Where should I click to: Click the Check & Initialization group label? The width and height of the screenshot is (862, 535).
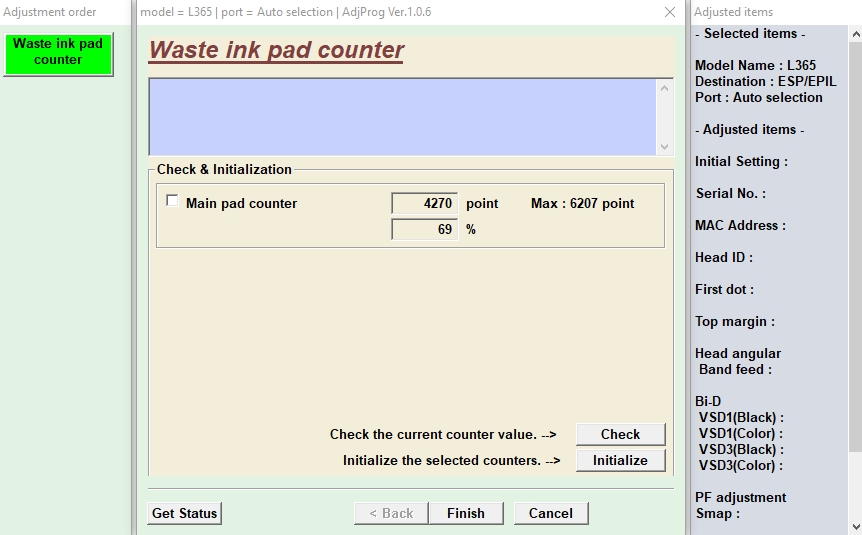point(224,169)
